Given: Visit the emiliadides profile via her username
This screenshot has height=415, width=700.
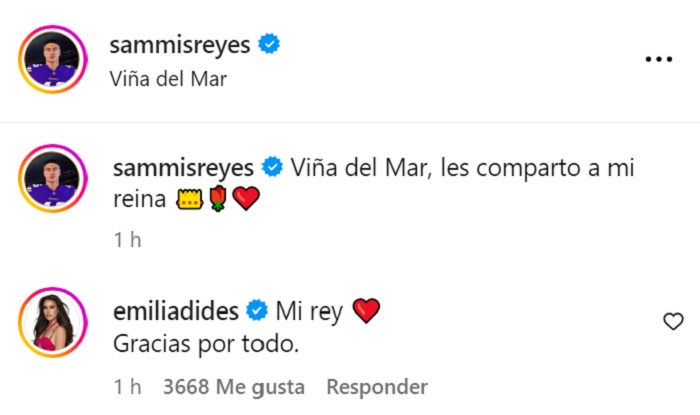Looking at the screenshot, I should pyautogui.click(x=178, y=312).
